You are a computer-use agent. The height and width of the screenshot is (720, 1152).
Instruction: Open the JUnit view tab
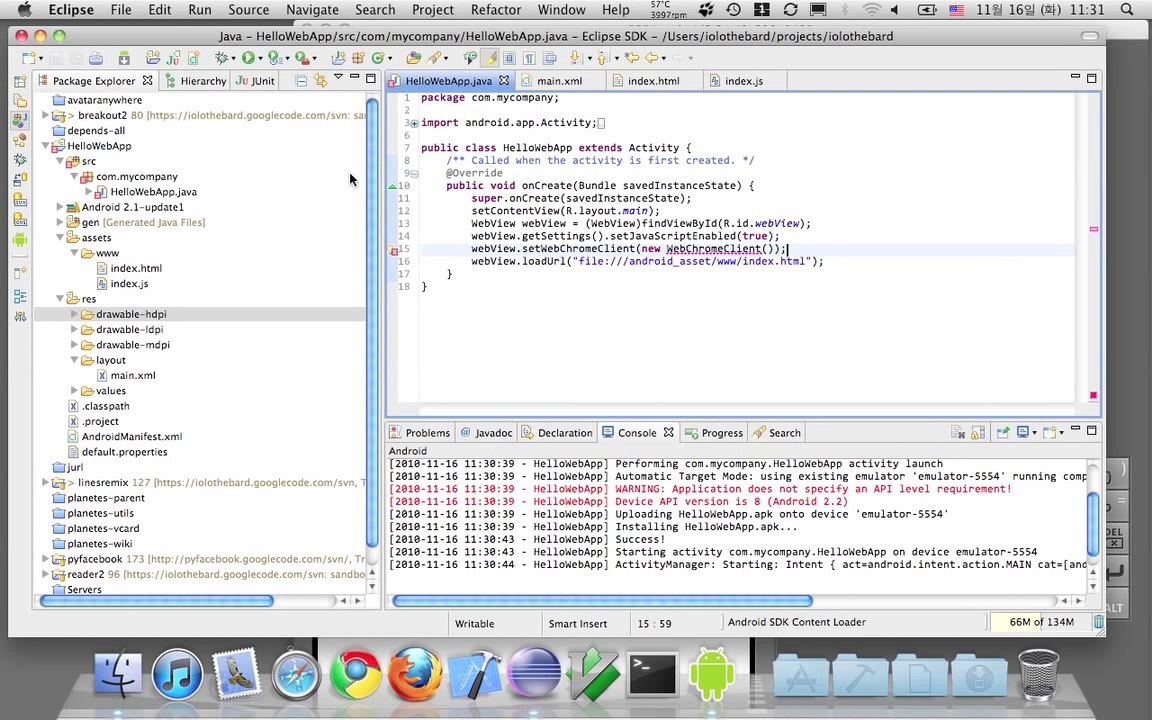(x=255, y=81)
